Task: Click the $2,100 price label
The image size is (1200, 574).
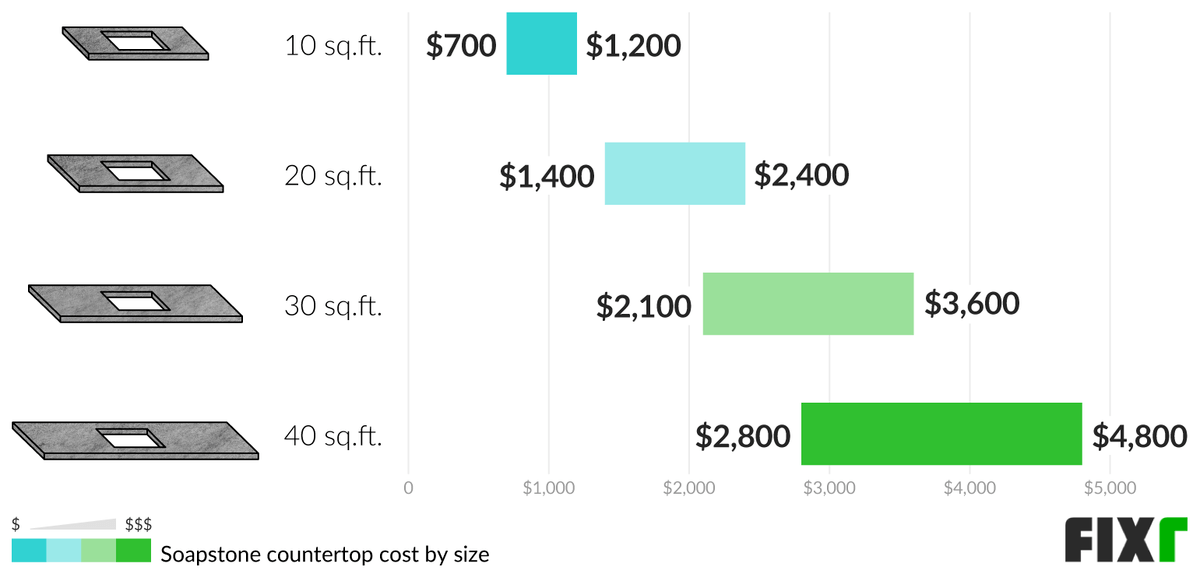Action: coord(644,306)
